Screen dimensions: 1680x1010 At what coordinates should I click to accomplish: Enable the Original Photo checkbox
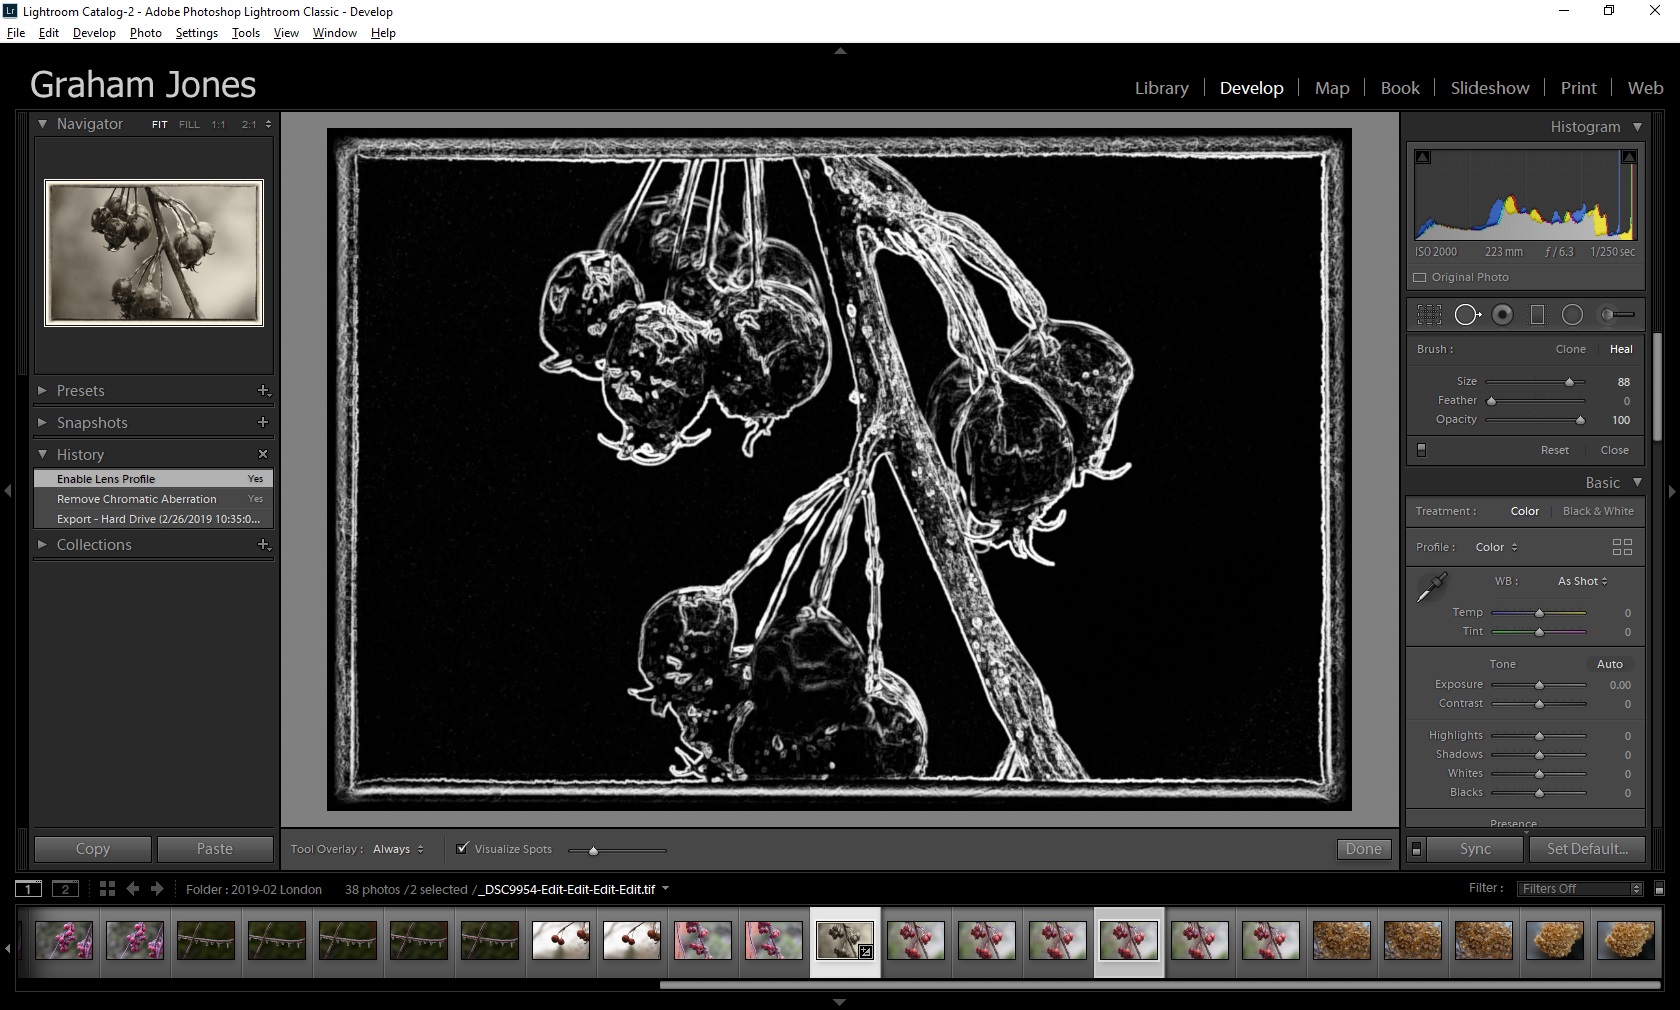1420,277
